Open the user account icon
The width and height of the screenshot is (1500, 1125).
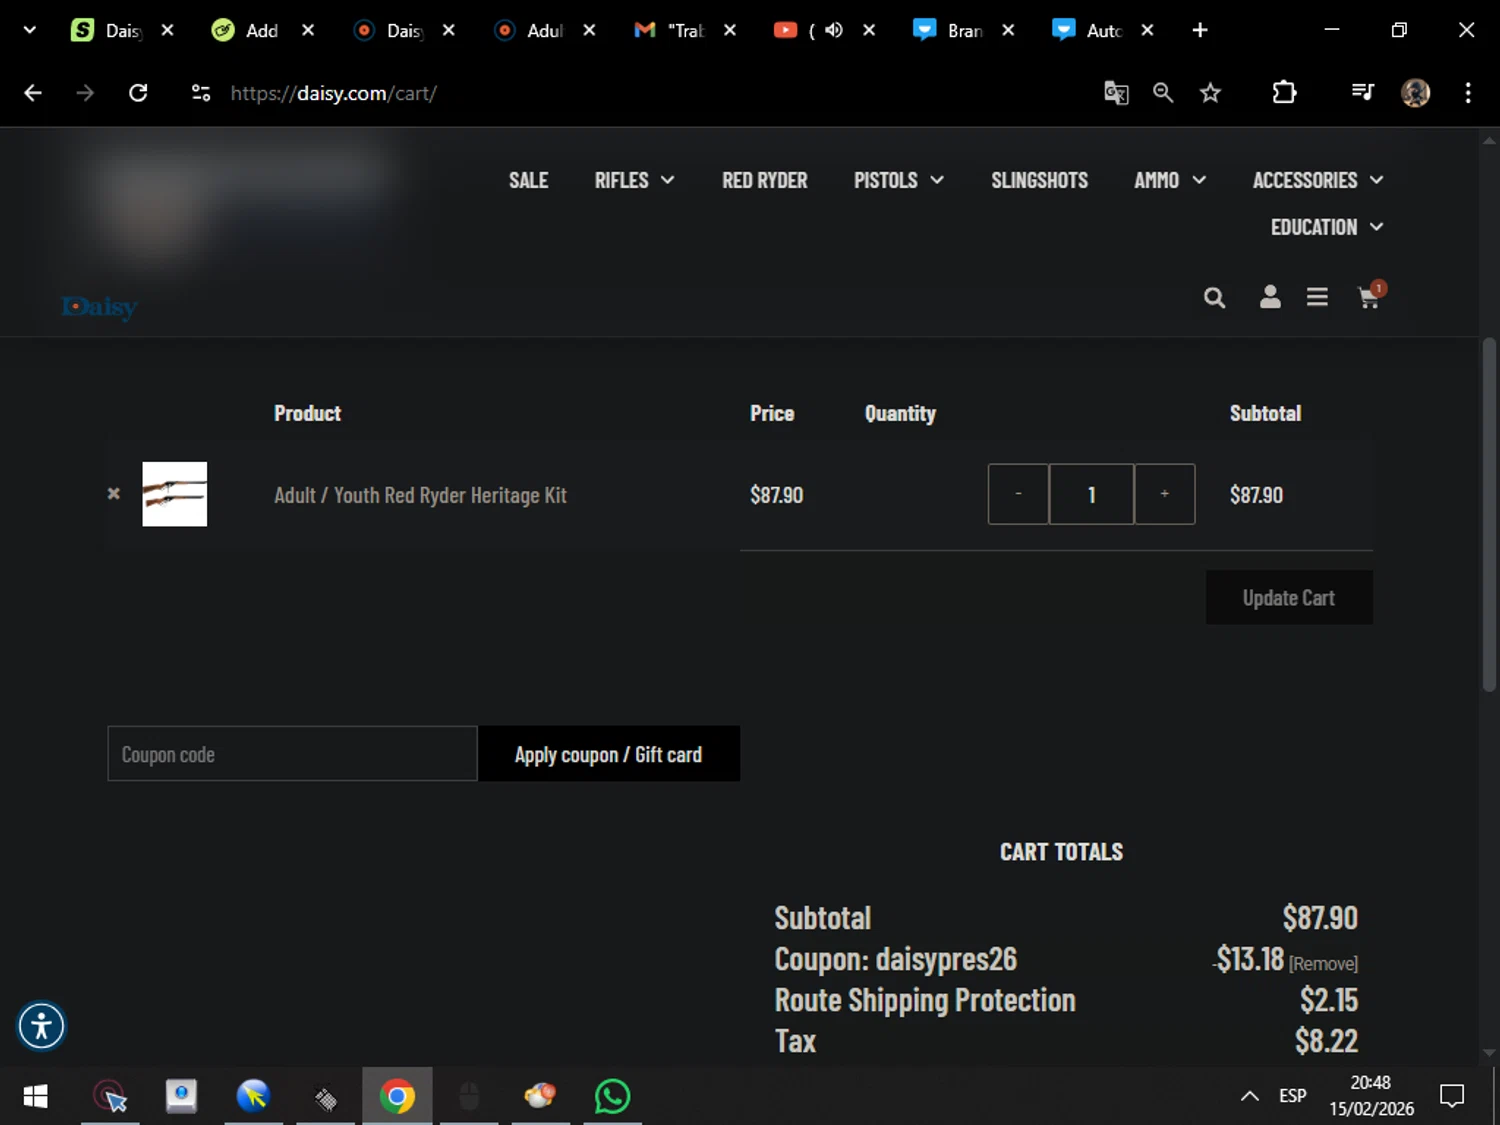coord(1270,297)
